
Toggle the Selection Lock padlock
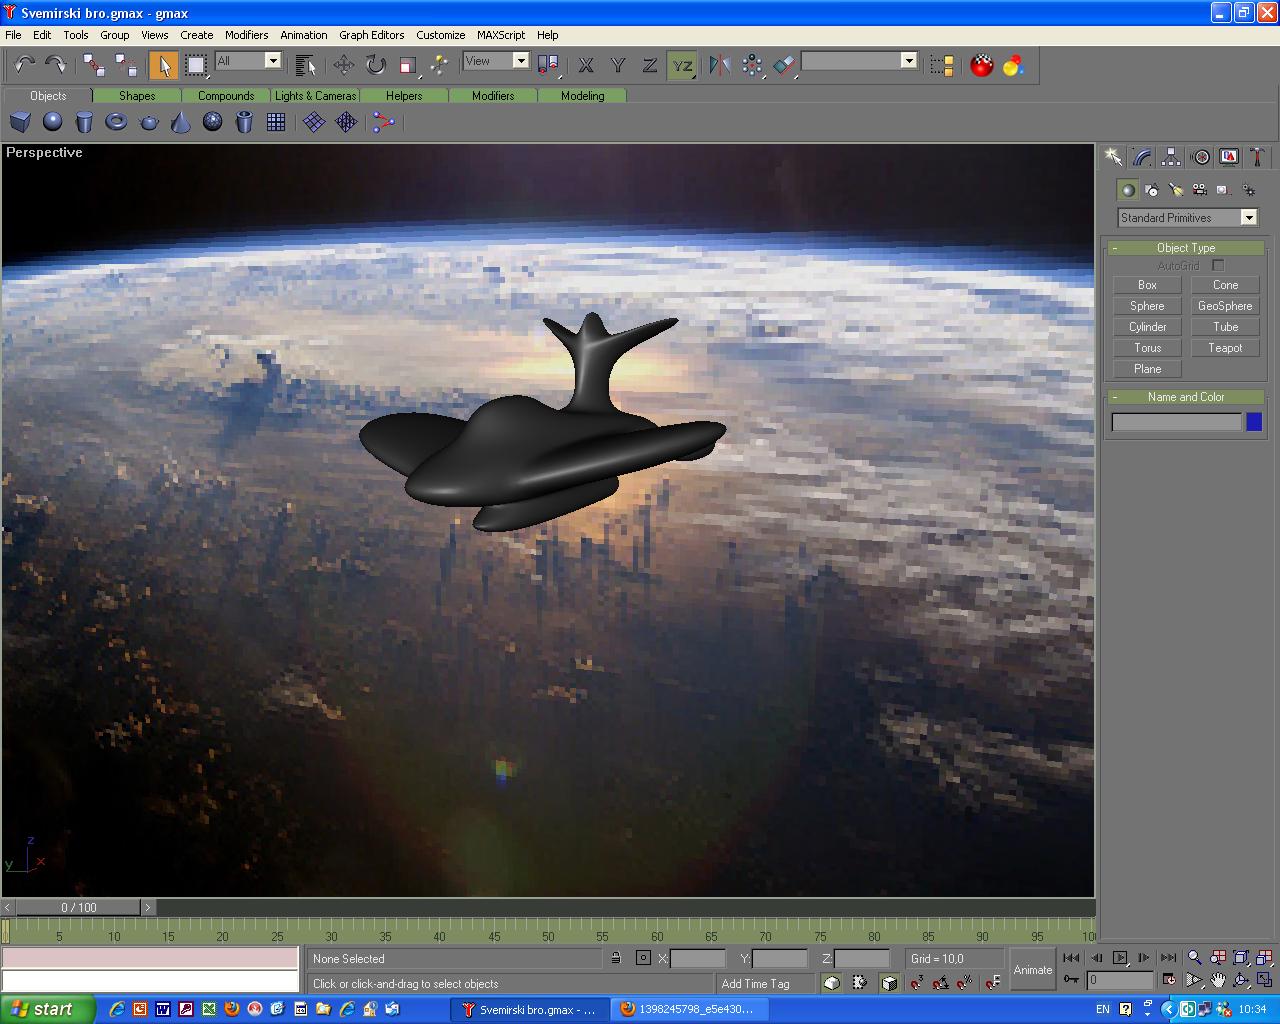(616, 958)
